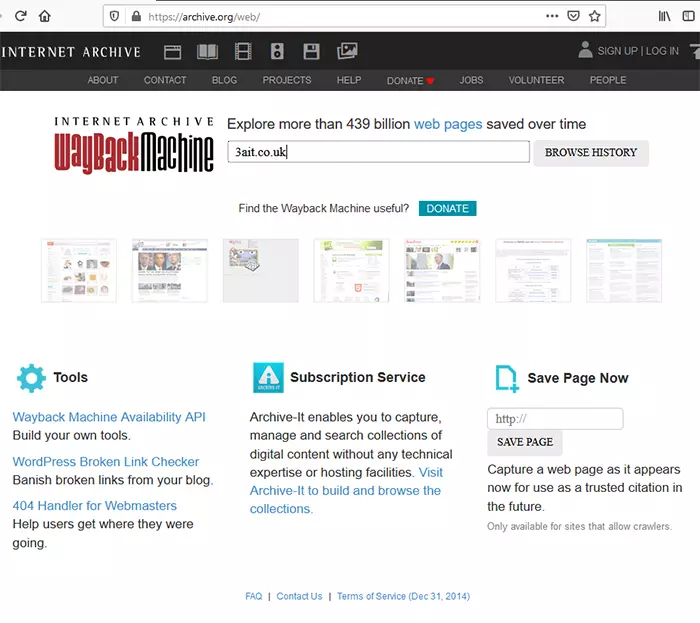
Task: Click the Tools gear icon
Action: pos(31,378)
